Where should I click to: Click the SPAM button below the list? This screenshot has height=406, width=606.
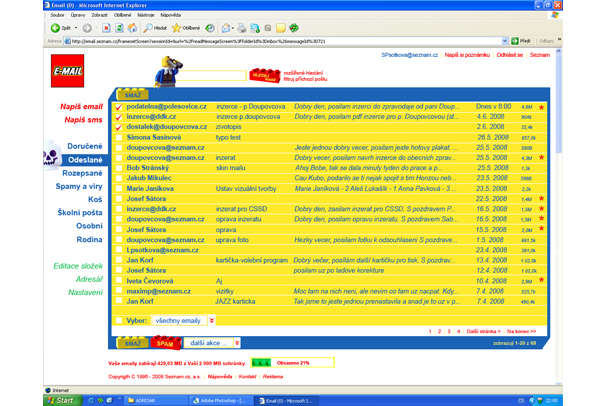[x=163, y=342]
